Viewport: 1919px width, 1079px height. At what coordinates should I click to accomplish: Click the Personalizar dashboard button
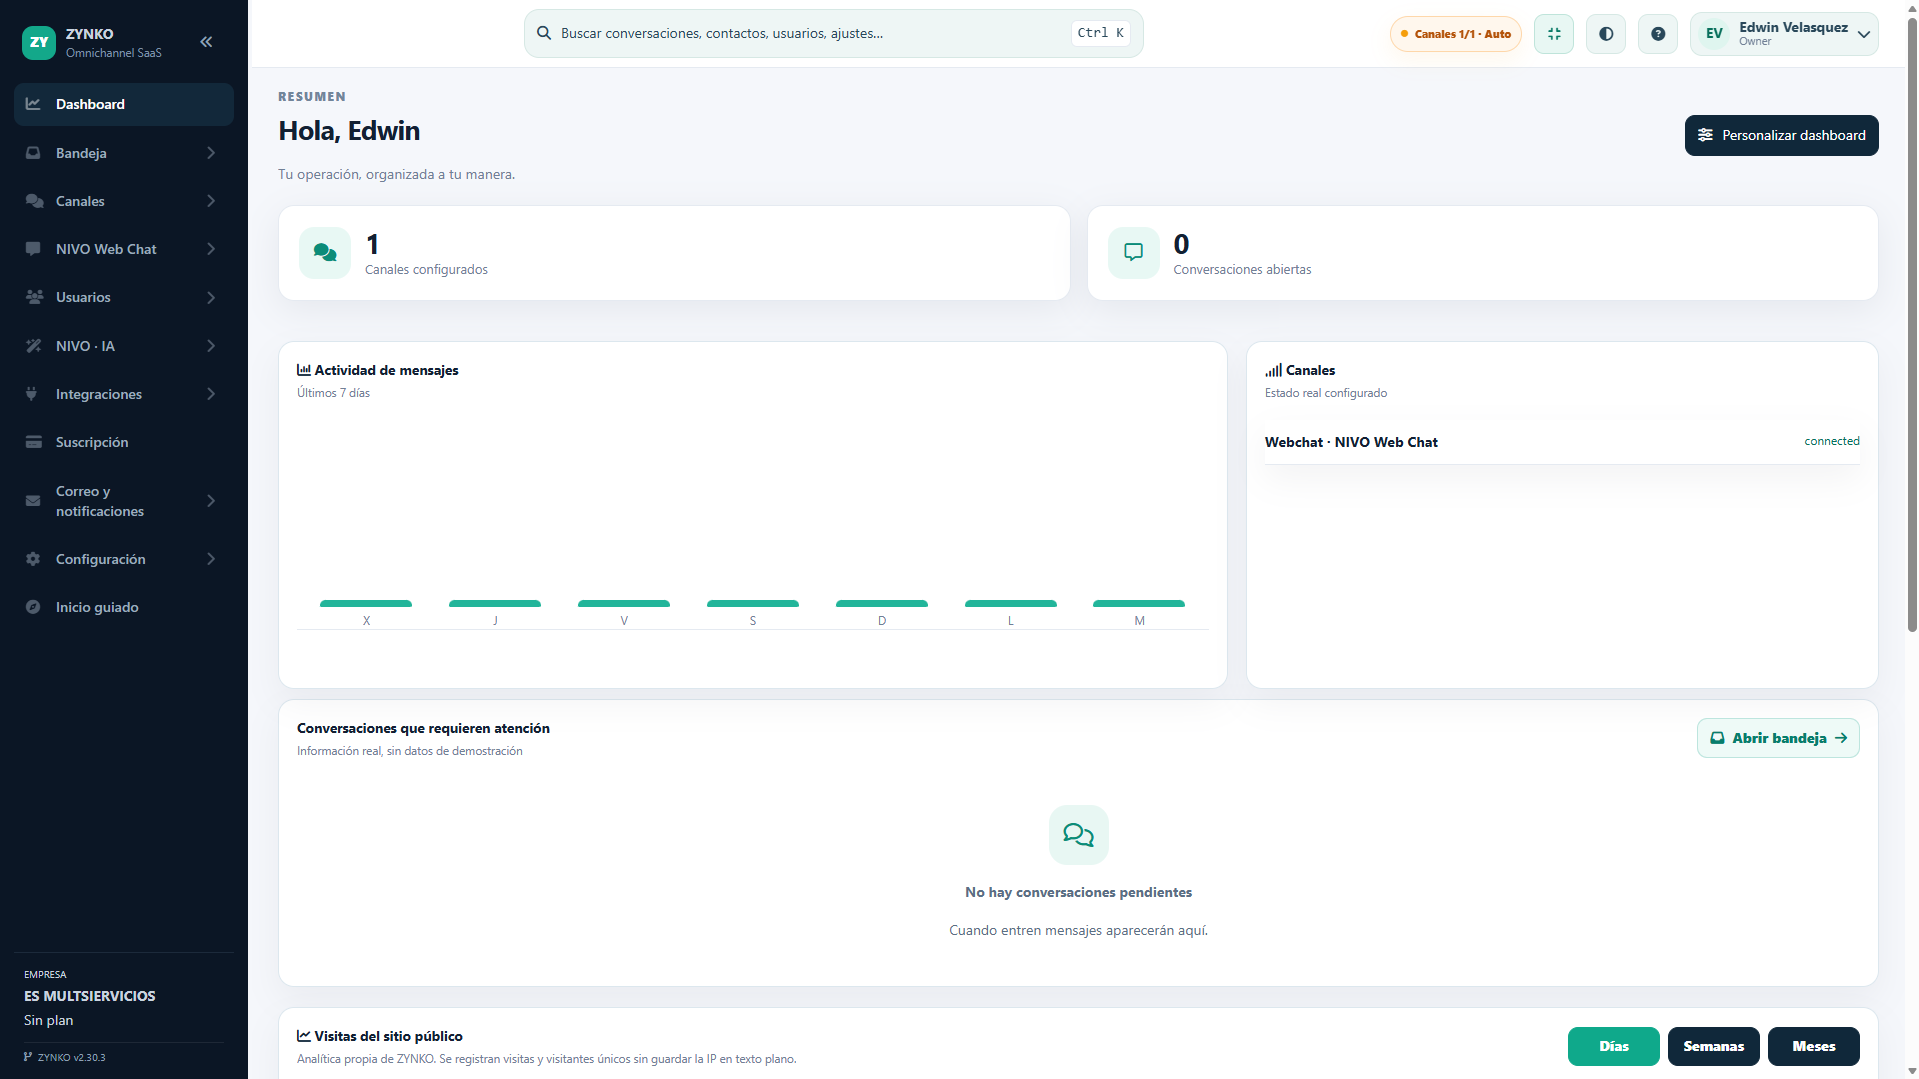click(x=1781, y=135)
